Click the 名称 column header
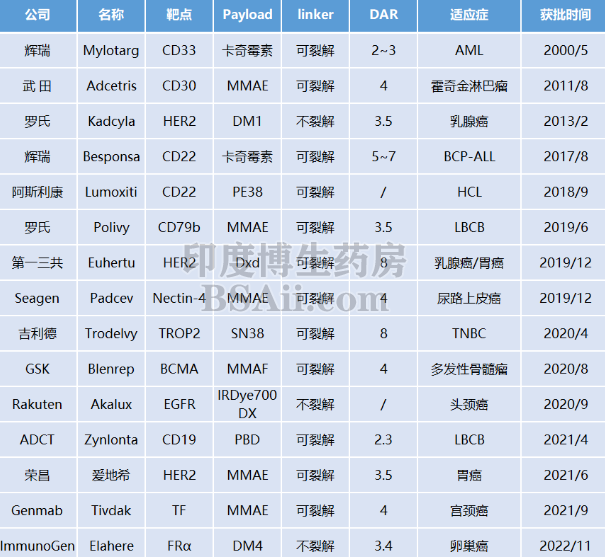The height and width of the screenshot is (557, 605). pyautogui.click(x=111, y=15)
